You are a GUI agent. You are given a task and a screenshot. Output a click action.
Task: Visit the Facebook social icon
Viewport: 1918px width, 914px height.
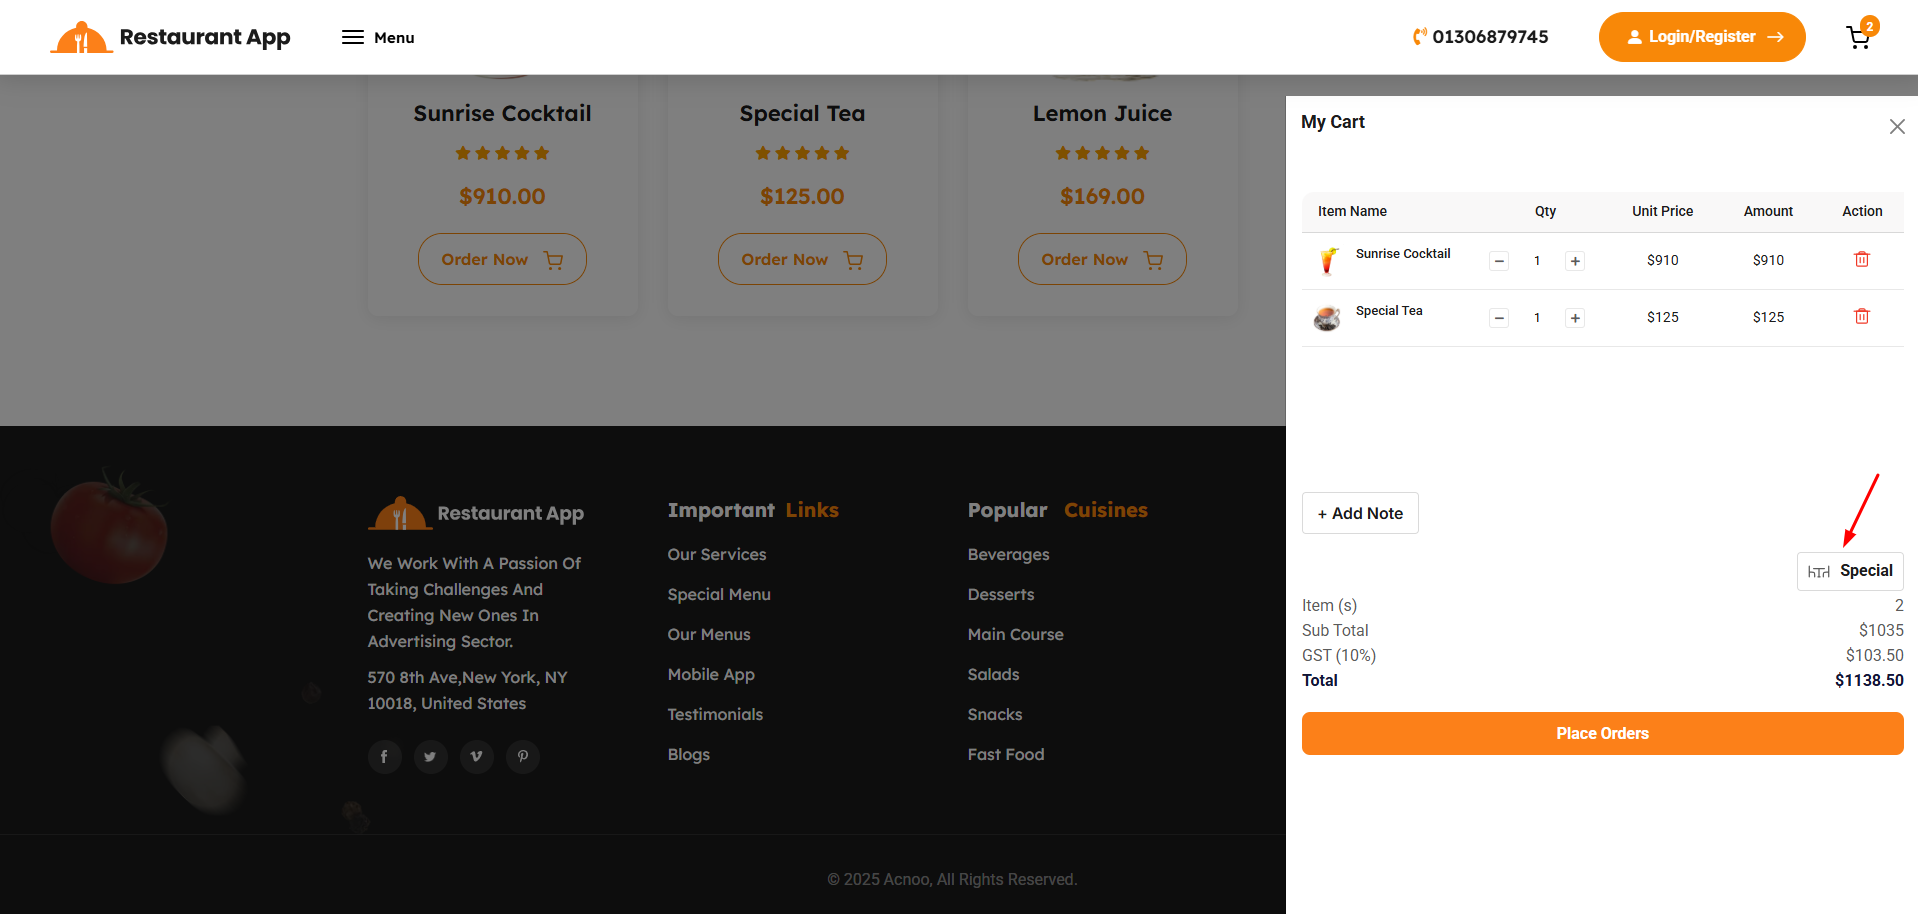click(384, 757)
